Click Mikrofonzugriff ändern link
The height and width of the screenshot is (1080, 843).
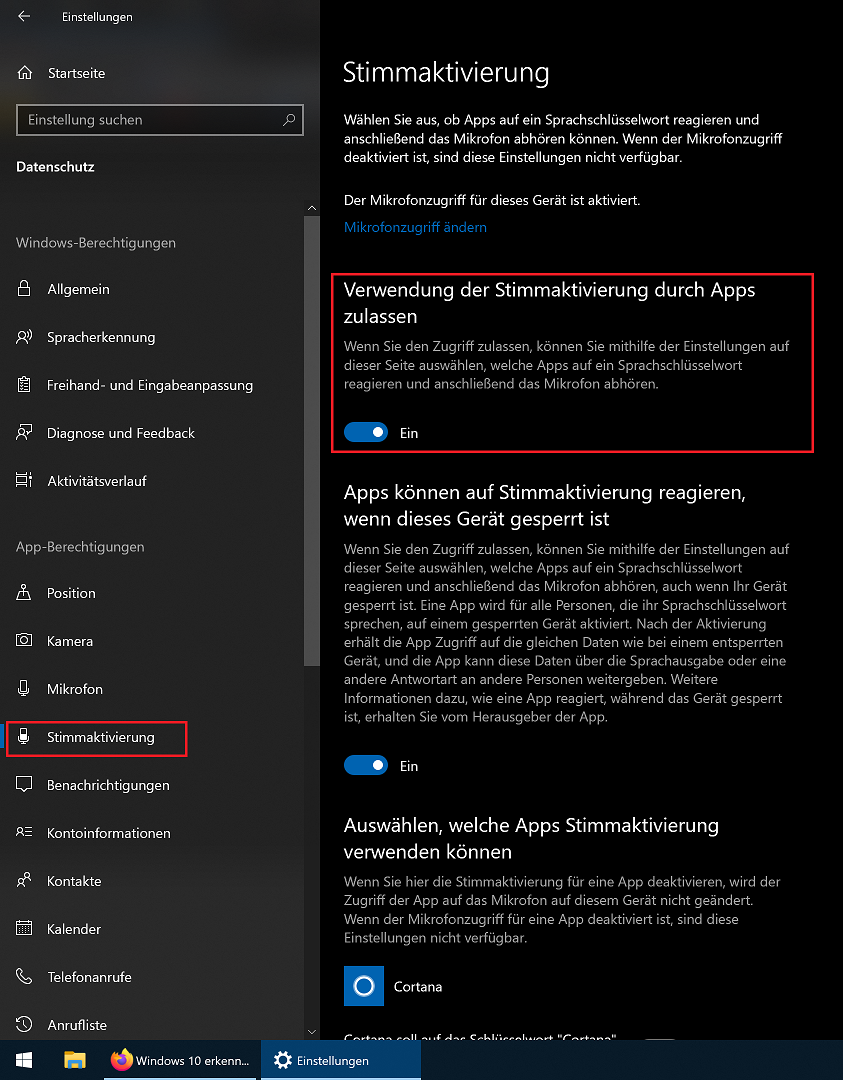415,227
